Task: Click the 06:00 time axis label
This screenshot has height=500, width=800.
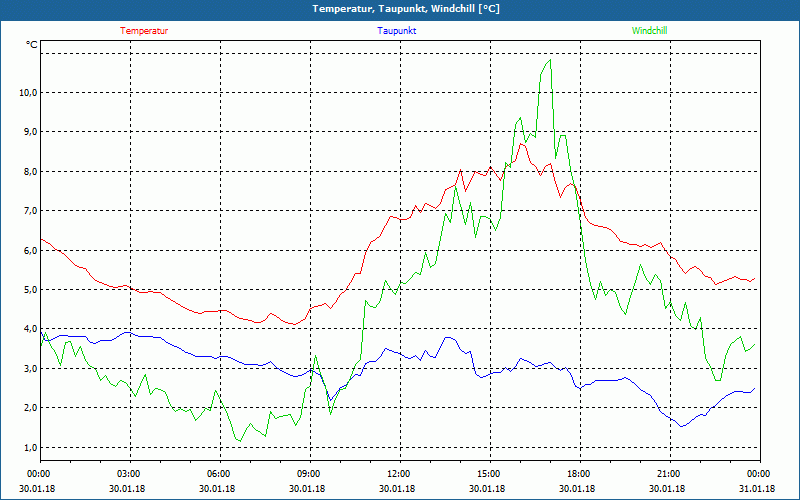Action: click(x=216, y=474)
